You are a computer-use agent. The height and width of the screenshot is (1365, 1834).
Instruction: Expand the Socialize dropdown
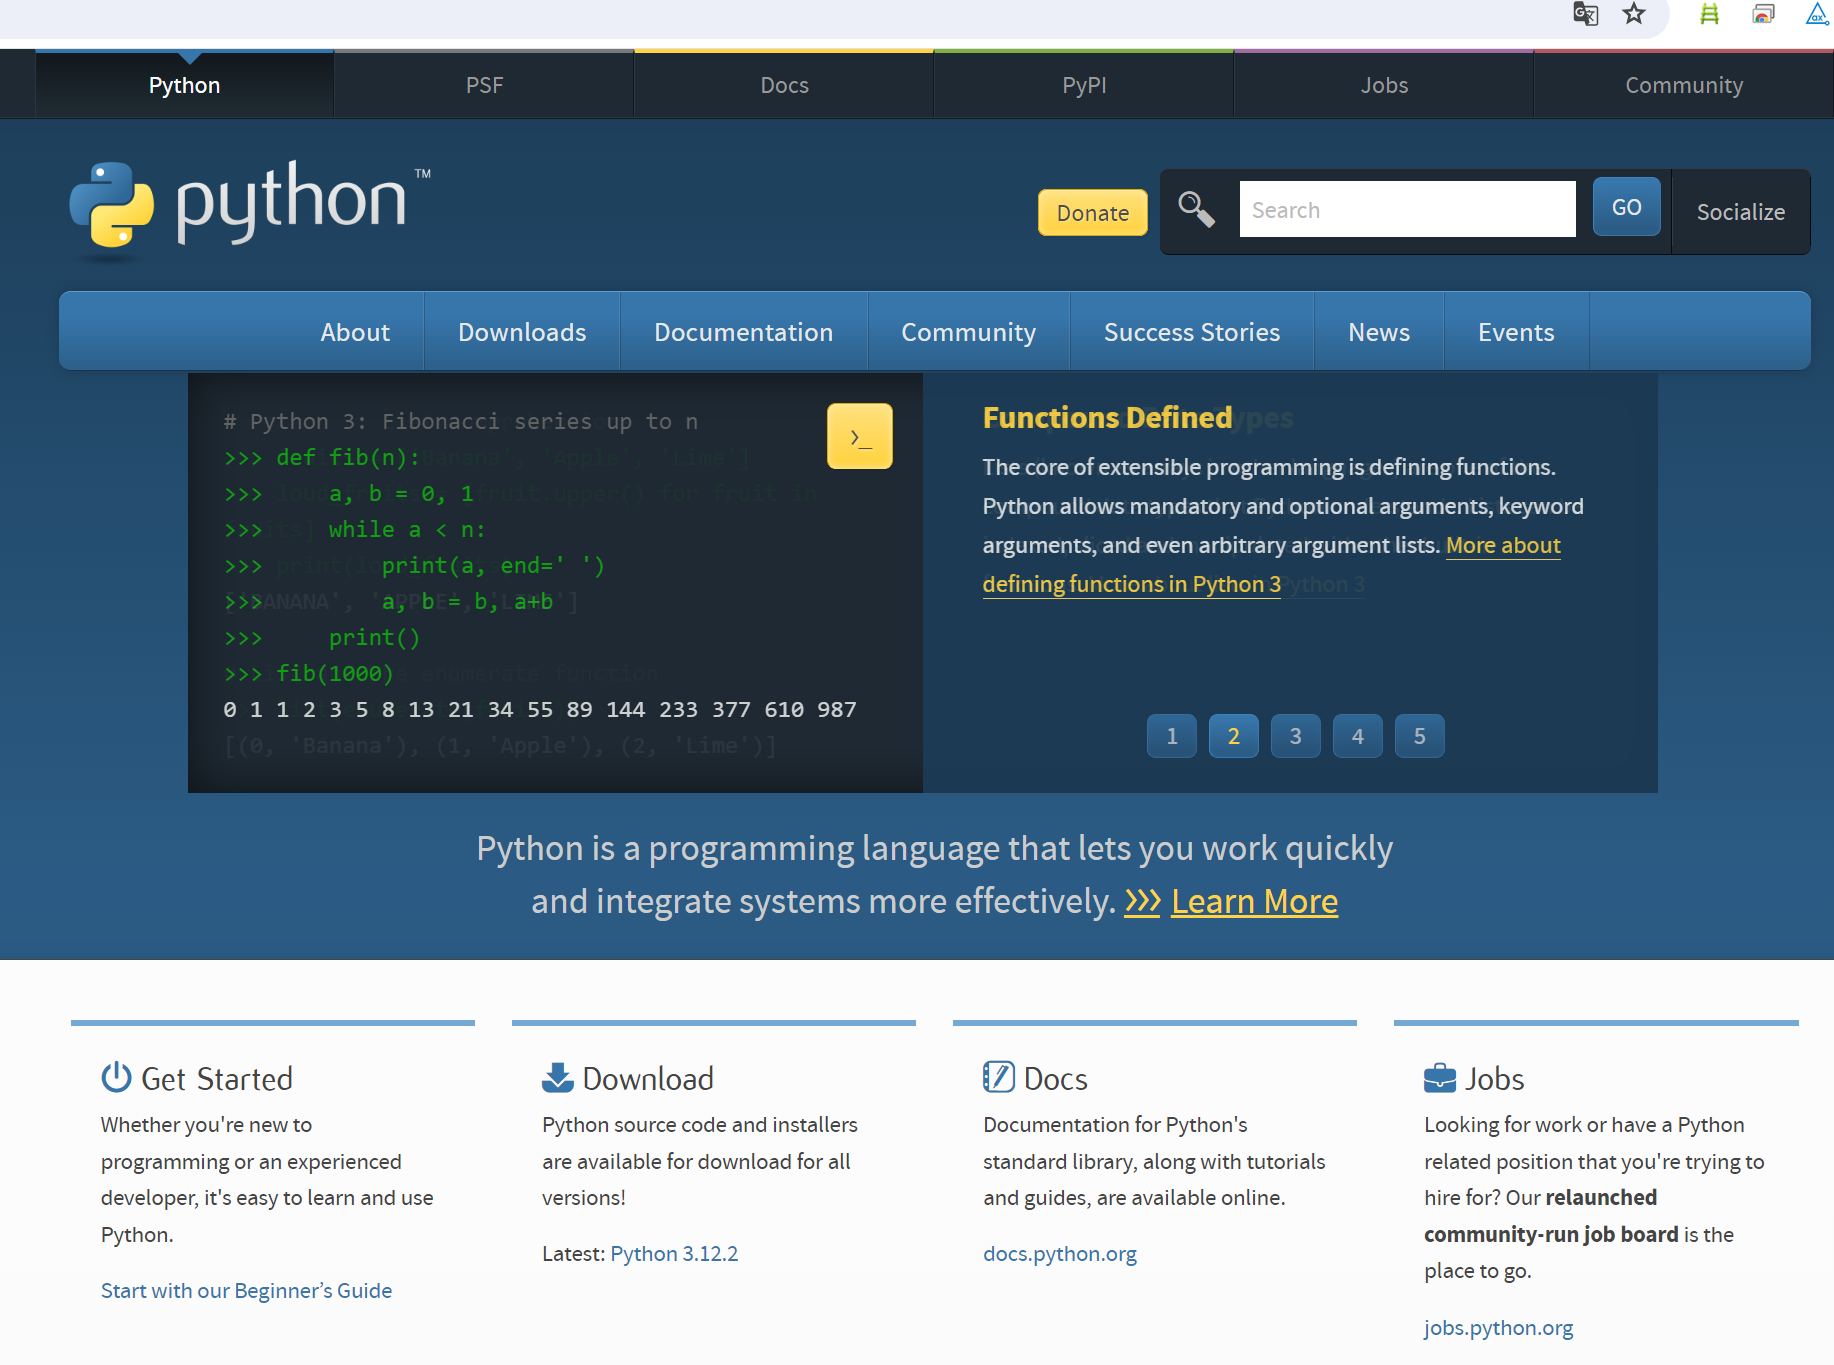1740,212
